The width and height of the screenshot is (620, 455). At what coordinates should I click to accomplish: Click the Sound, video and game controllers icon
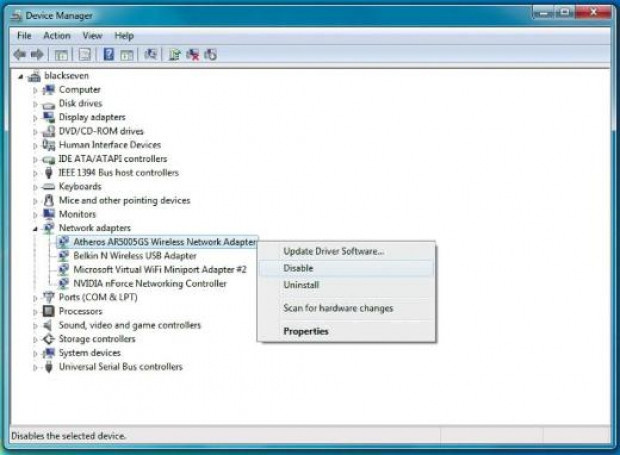[x=48, y=325]
